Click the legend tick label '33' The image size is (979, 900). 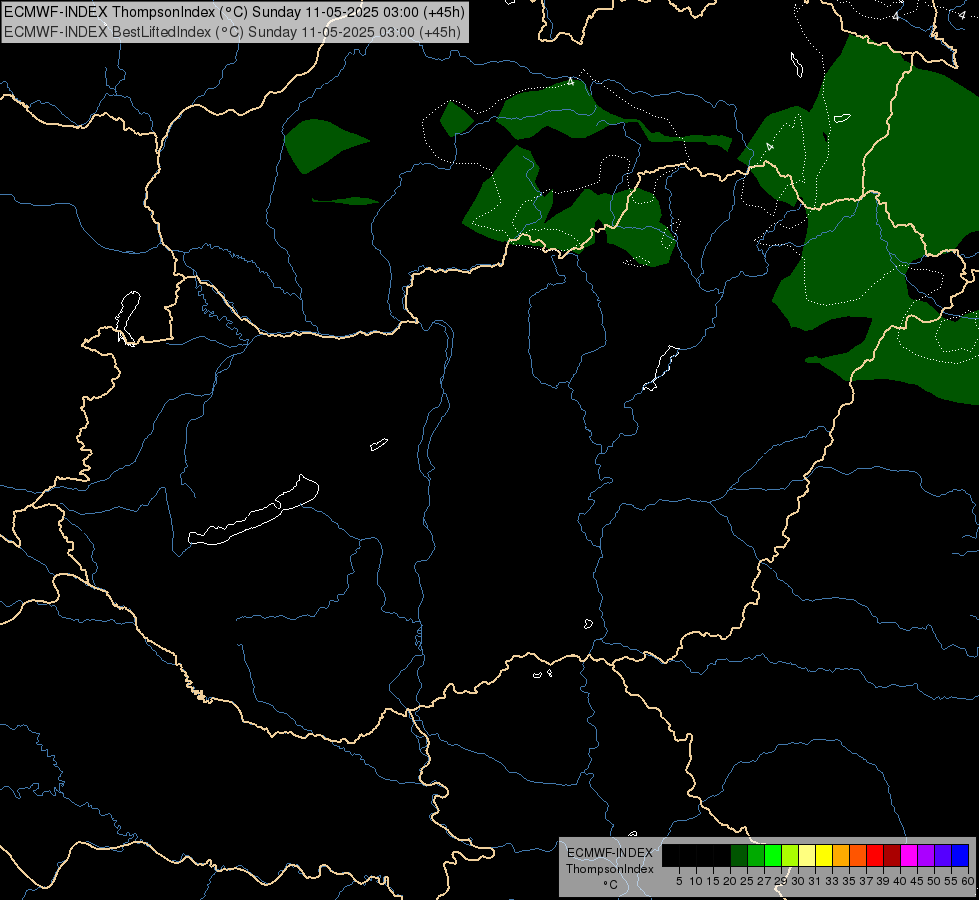[x=832, y=881]
